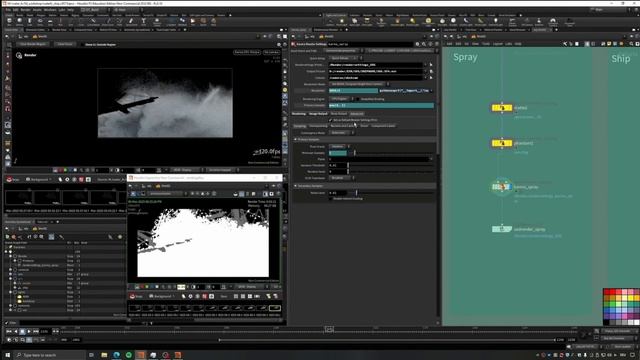Click the red icon in floating gallery toolbar
Screen dimensions: 640x360
point(204,296)
